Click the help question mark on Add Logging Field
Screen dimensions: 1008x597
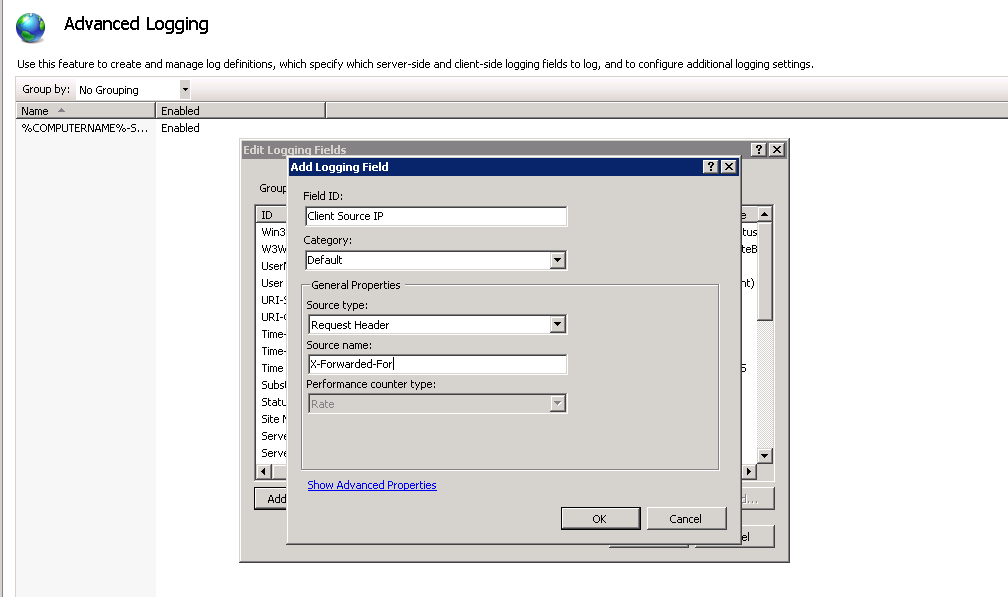click(710, 166)
